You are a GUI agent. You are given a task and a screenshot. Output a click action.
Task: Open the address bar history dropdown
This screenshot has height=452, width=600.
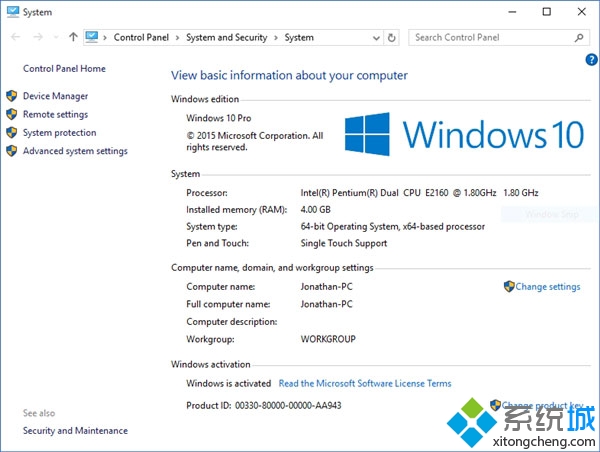(x=376, y=38)
